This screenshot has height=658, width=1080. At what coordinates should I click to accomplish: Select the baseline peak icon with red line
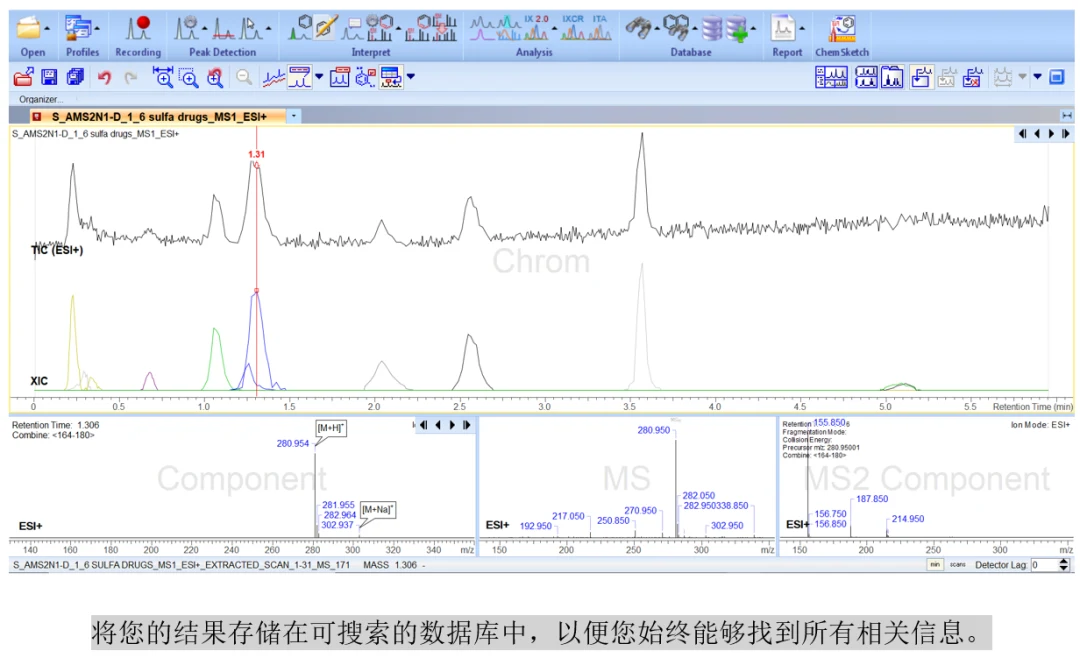[x=223, y=29]
